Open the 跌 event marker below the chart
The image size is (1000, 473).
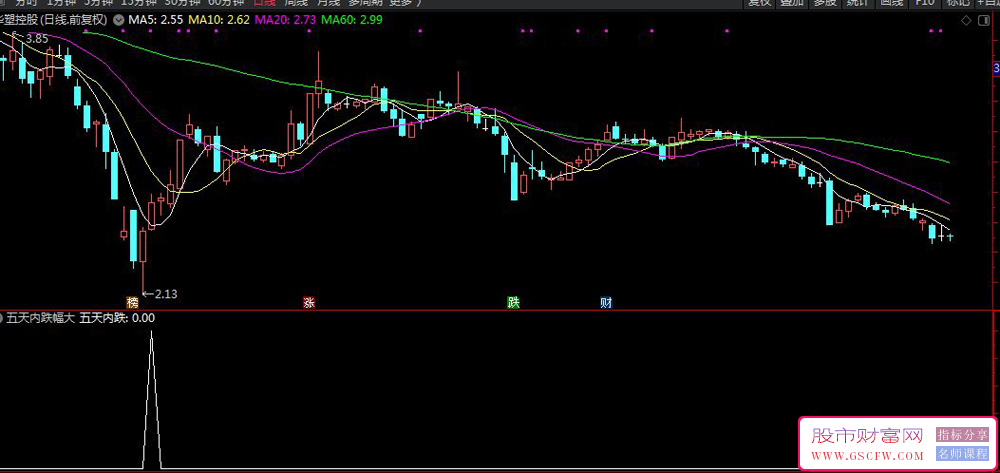513,303
